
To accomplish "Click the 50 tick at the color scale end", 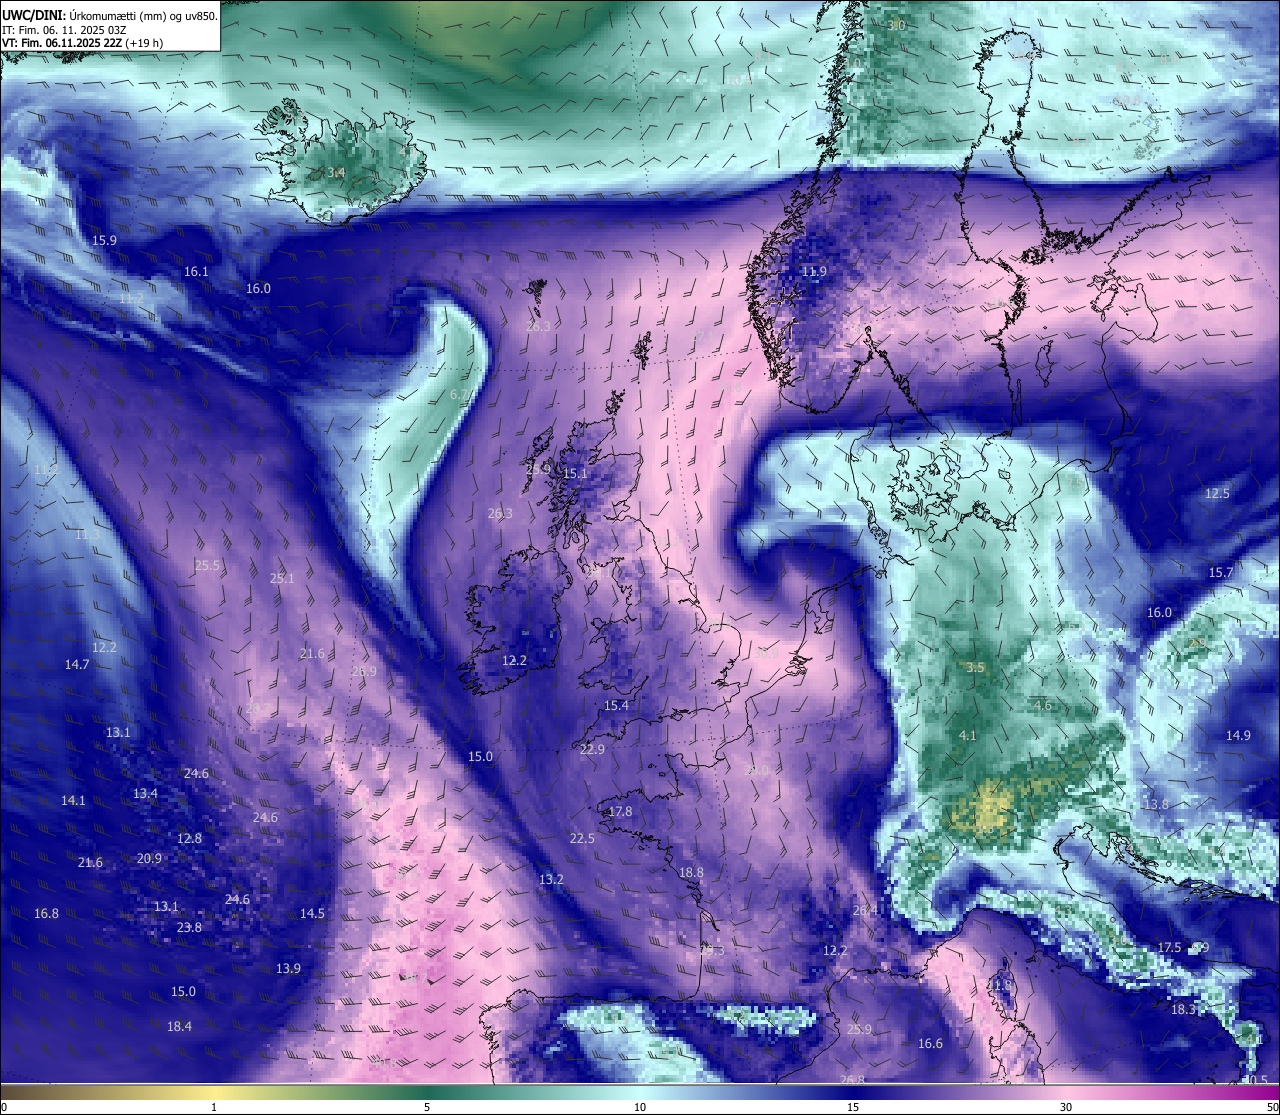I will [1272, 1107].
